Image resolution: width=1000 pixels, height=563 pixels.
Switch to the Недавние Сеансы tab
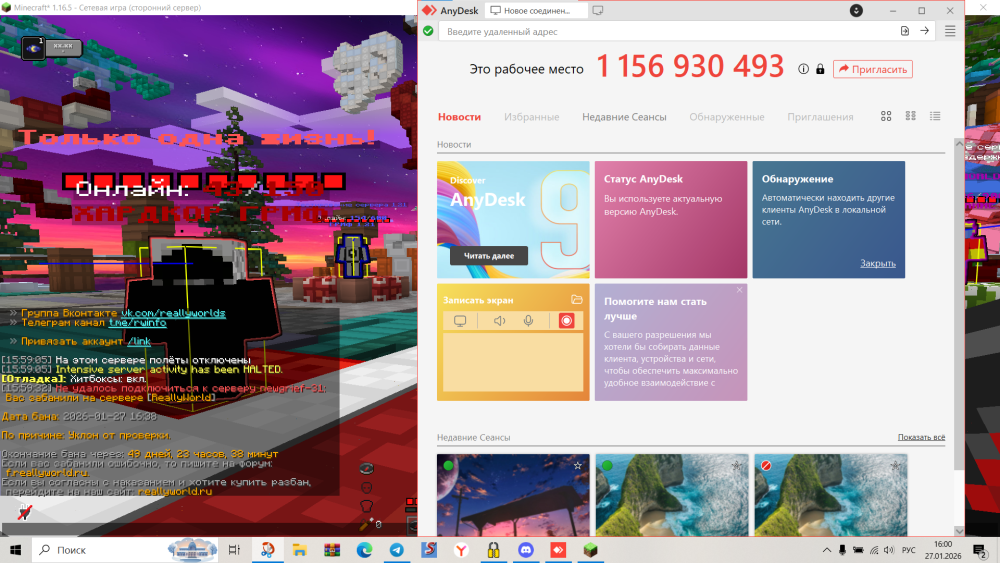pyautogui.click(x=624, y=117)
